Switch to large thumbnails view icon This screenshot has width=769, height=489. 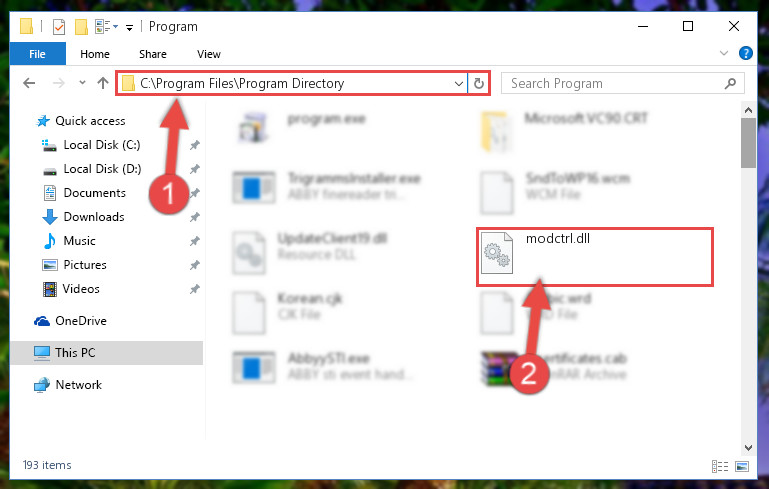(x=742, y=466)
